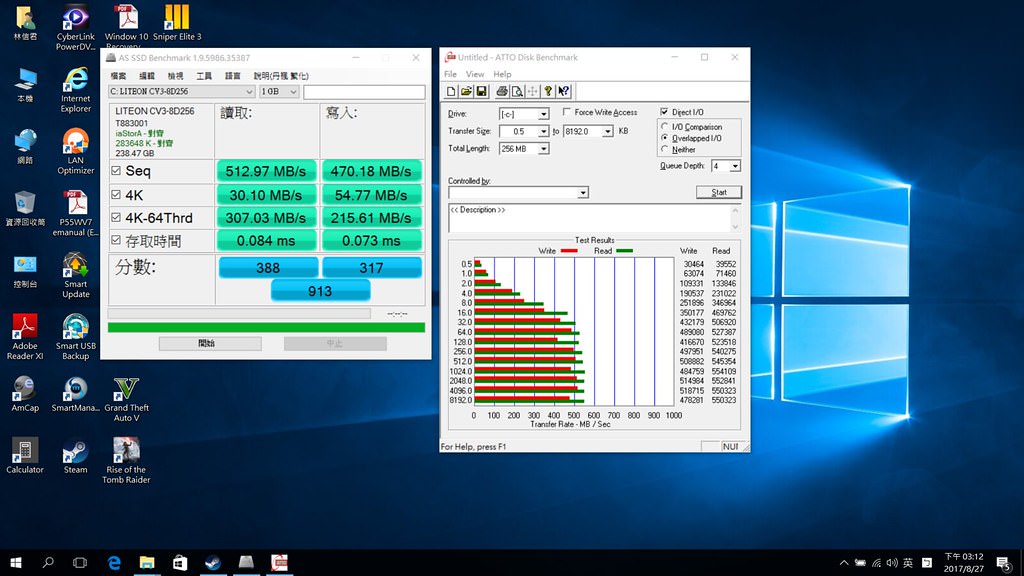Open the AS SSD 檔案 (File) menu

coord(118,76)
